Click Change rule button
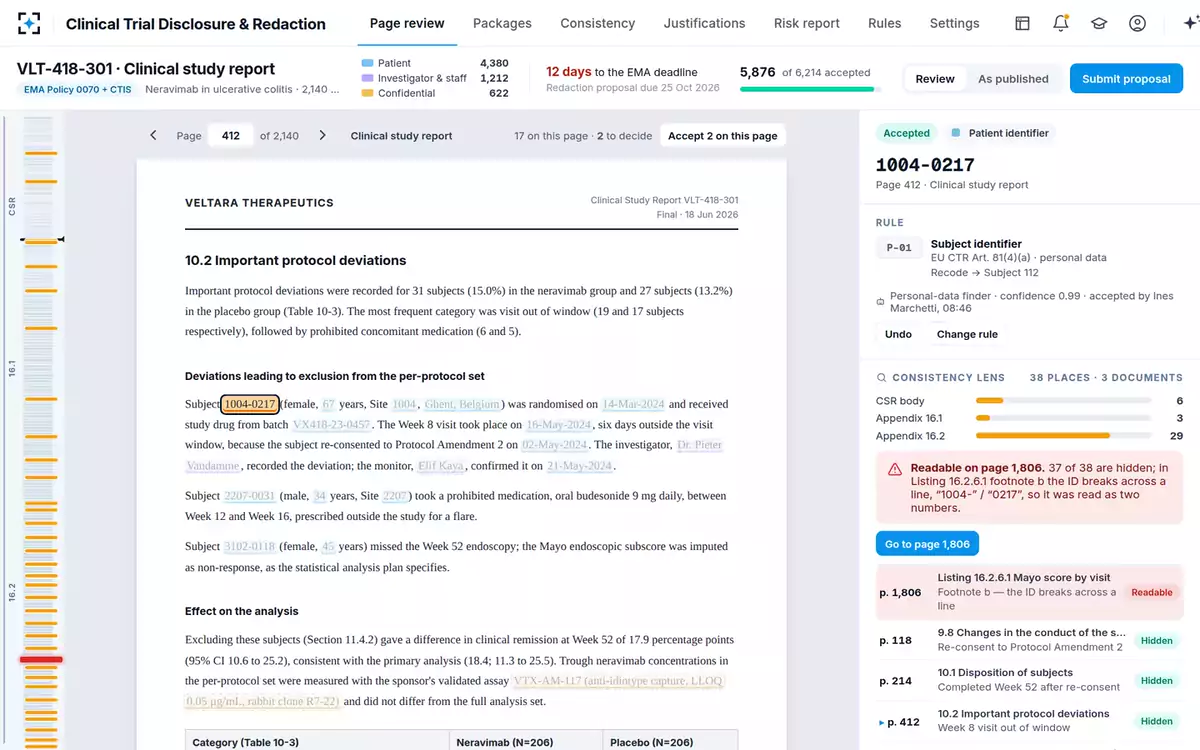Screen dimensions: 1200x750 click(967, 334)
